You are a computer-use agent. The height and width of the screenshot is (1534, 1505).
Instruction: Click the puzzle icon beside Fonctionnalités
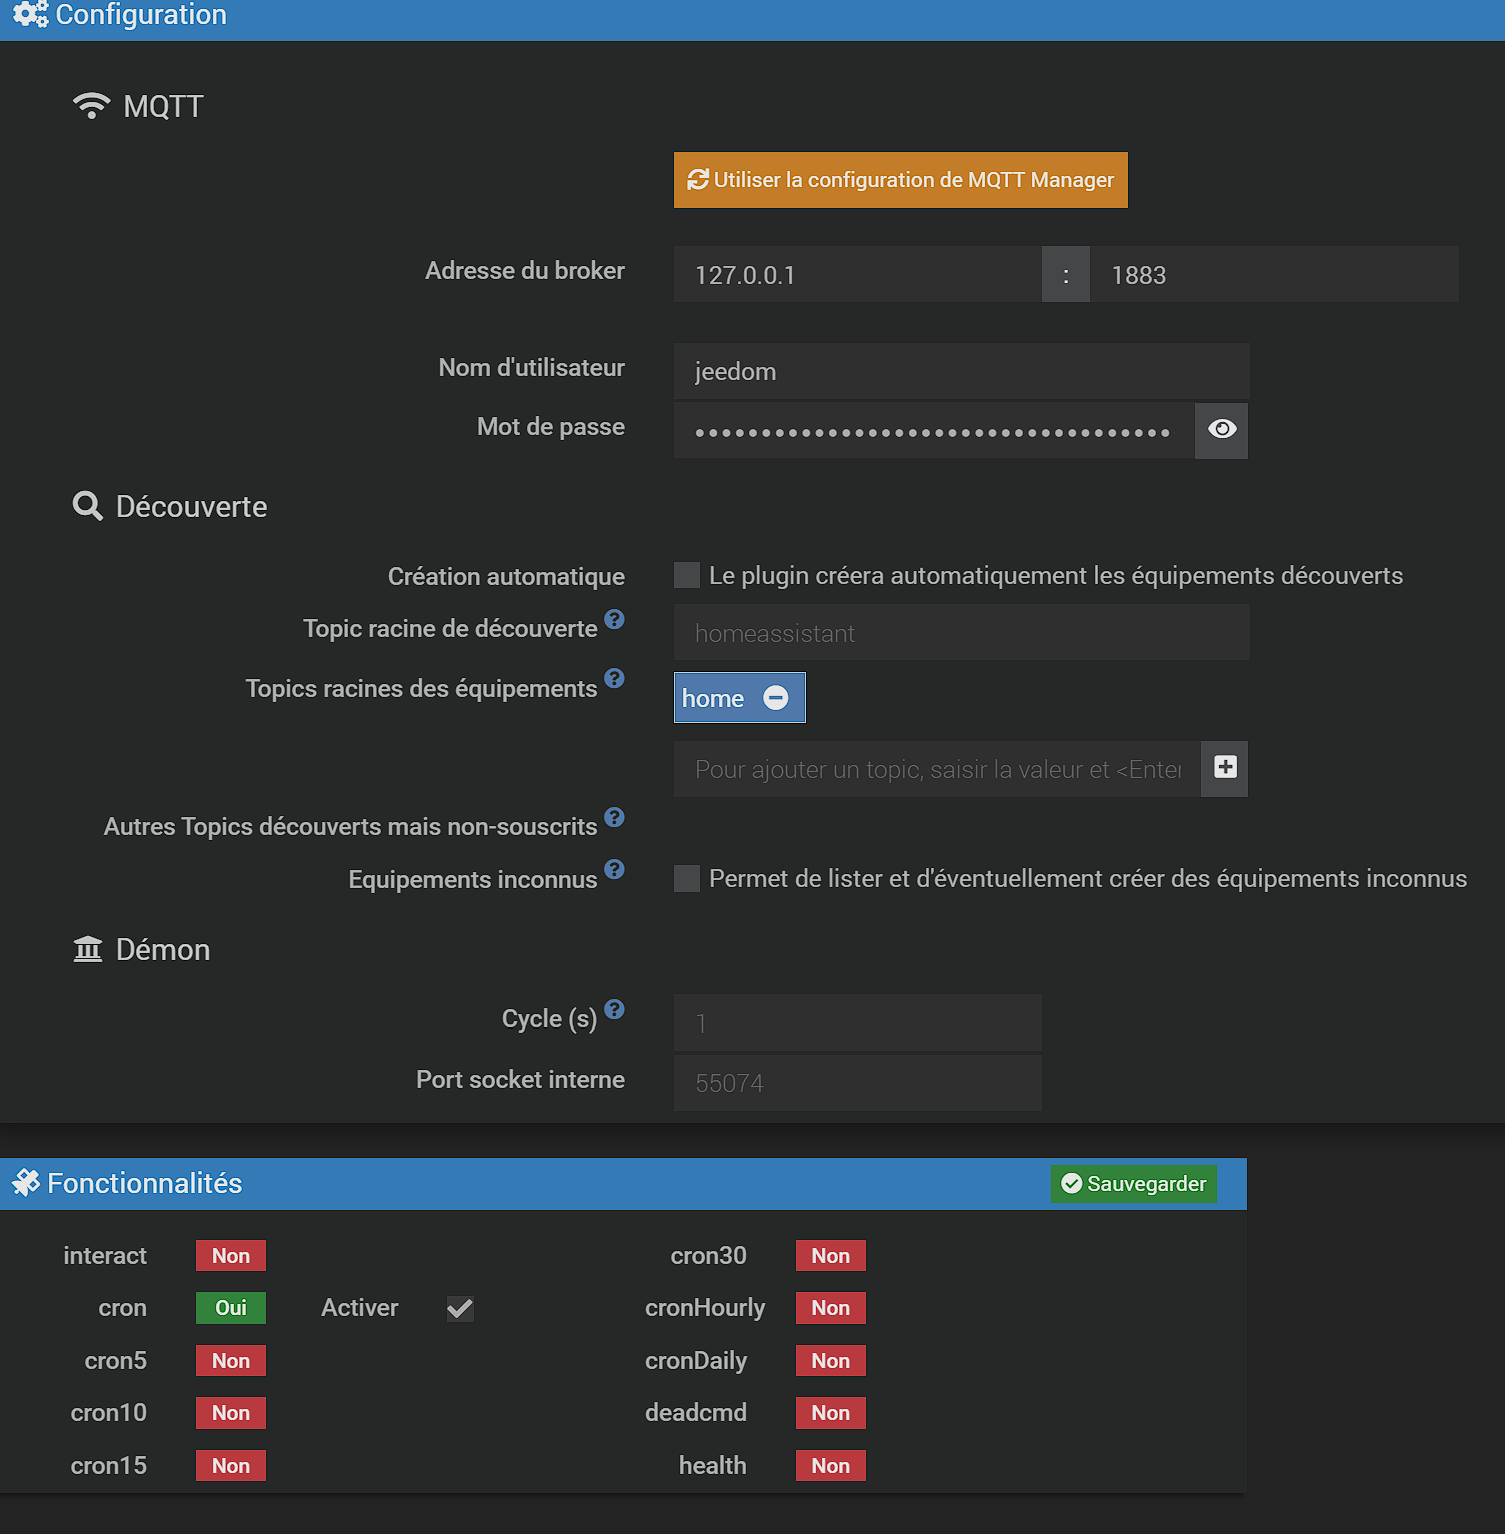pos(25,1182)
